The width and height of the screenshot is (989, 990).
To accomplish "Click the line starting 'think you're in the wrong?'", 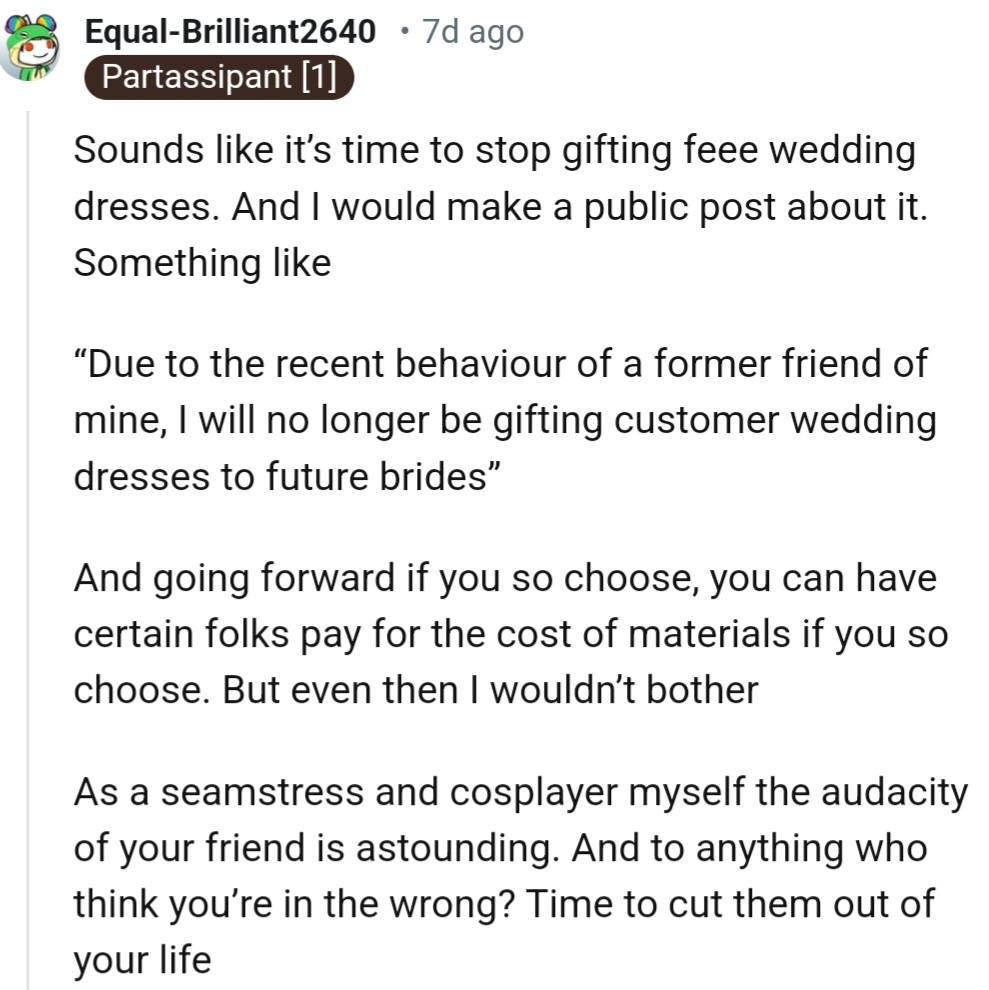I will click(504, 903).
